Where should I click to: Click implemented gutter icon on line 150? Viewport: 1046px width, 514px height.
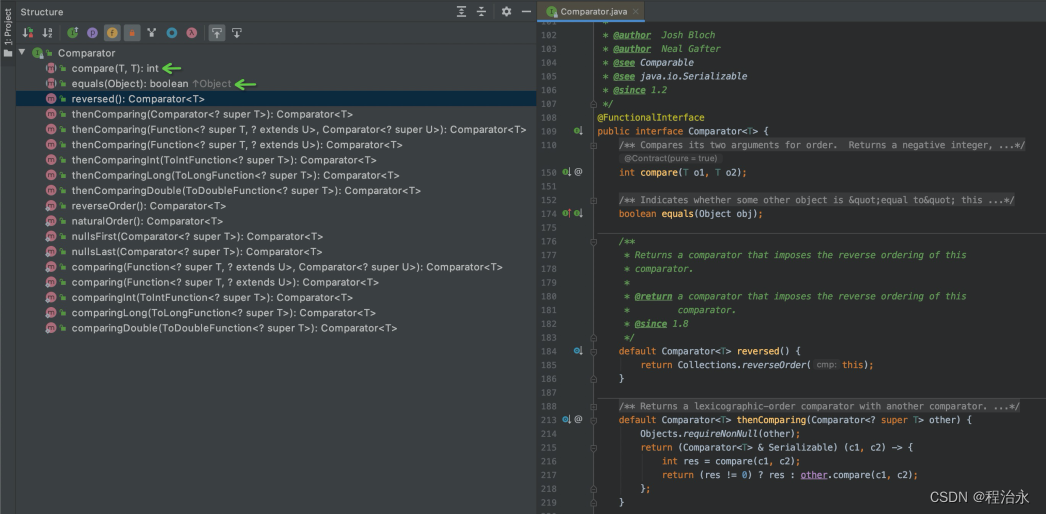pyautogui.click(x=566, y=172)
